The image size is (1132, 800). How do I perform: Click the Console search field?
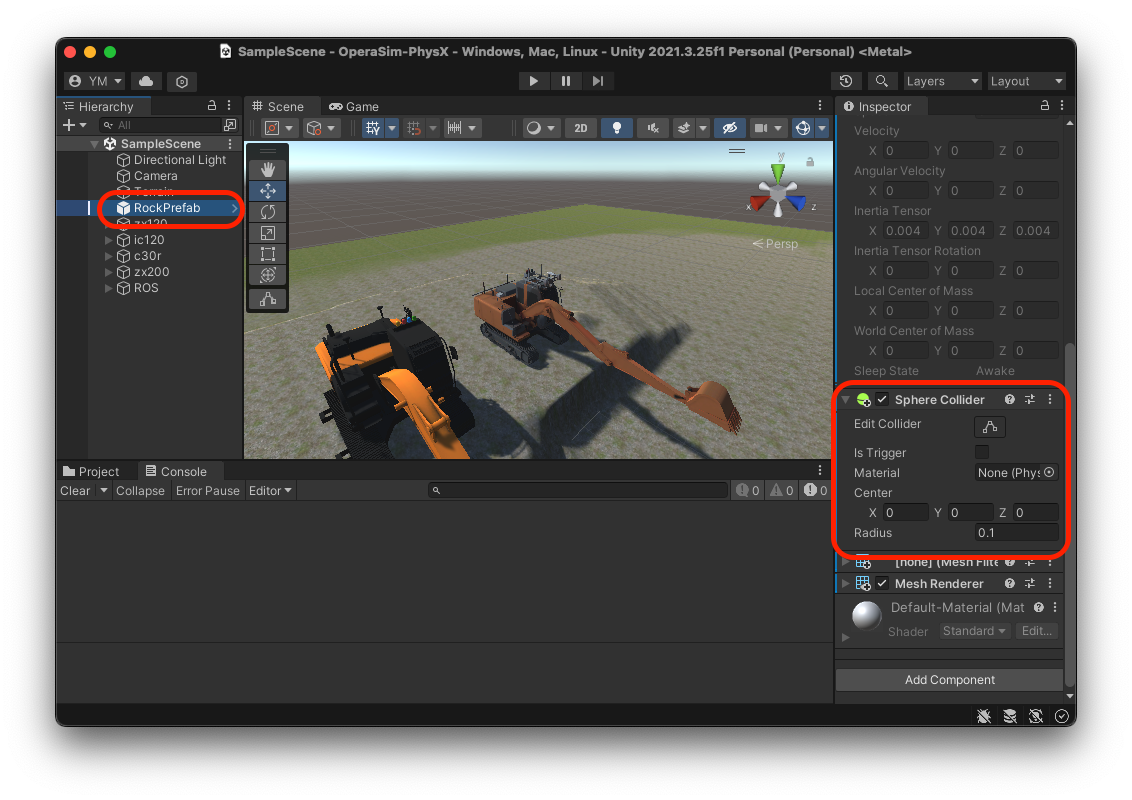tap(578, 490)
